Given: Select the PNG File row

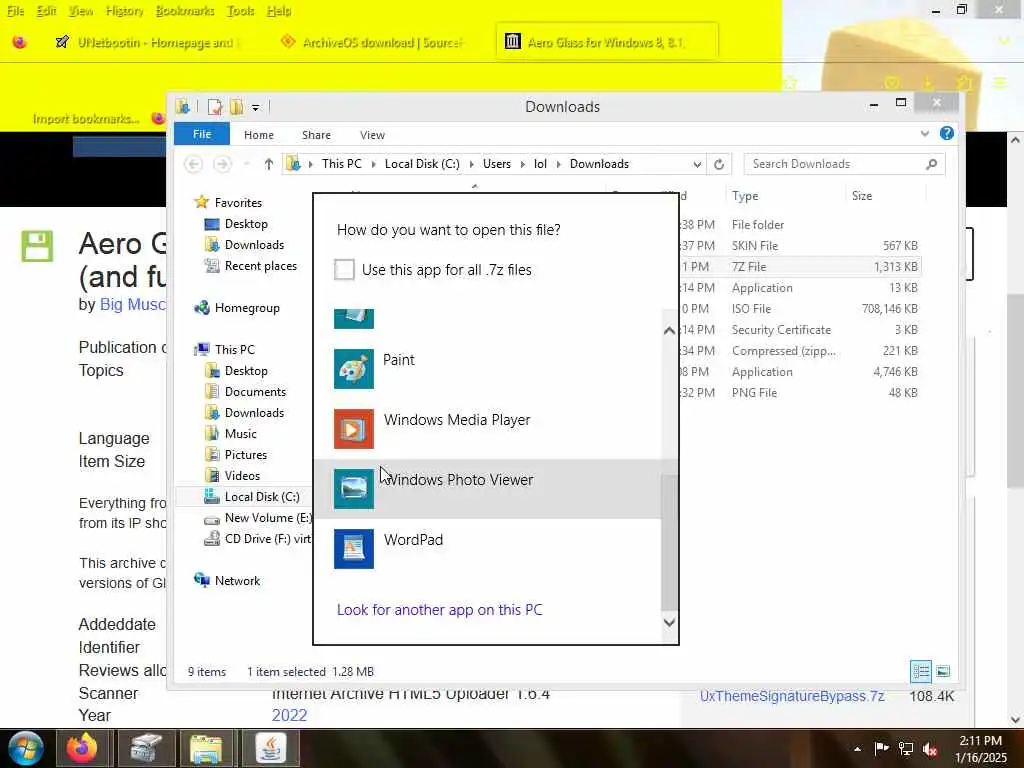Looking at the screenshot, I should 800,392.
